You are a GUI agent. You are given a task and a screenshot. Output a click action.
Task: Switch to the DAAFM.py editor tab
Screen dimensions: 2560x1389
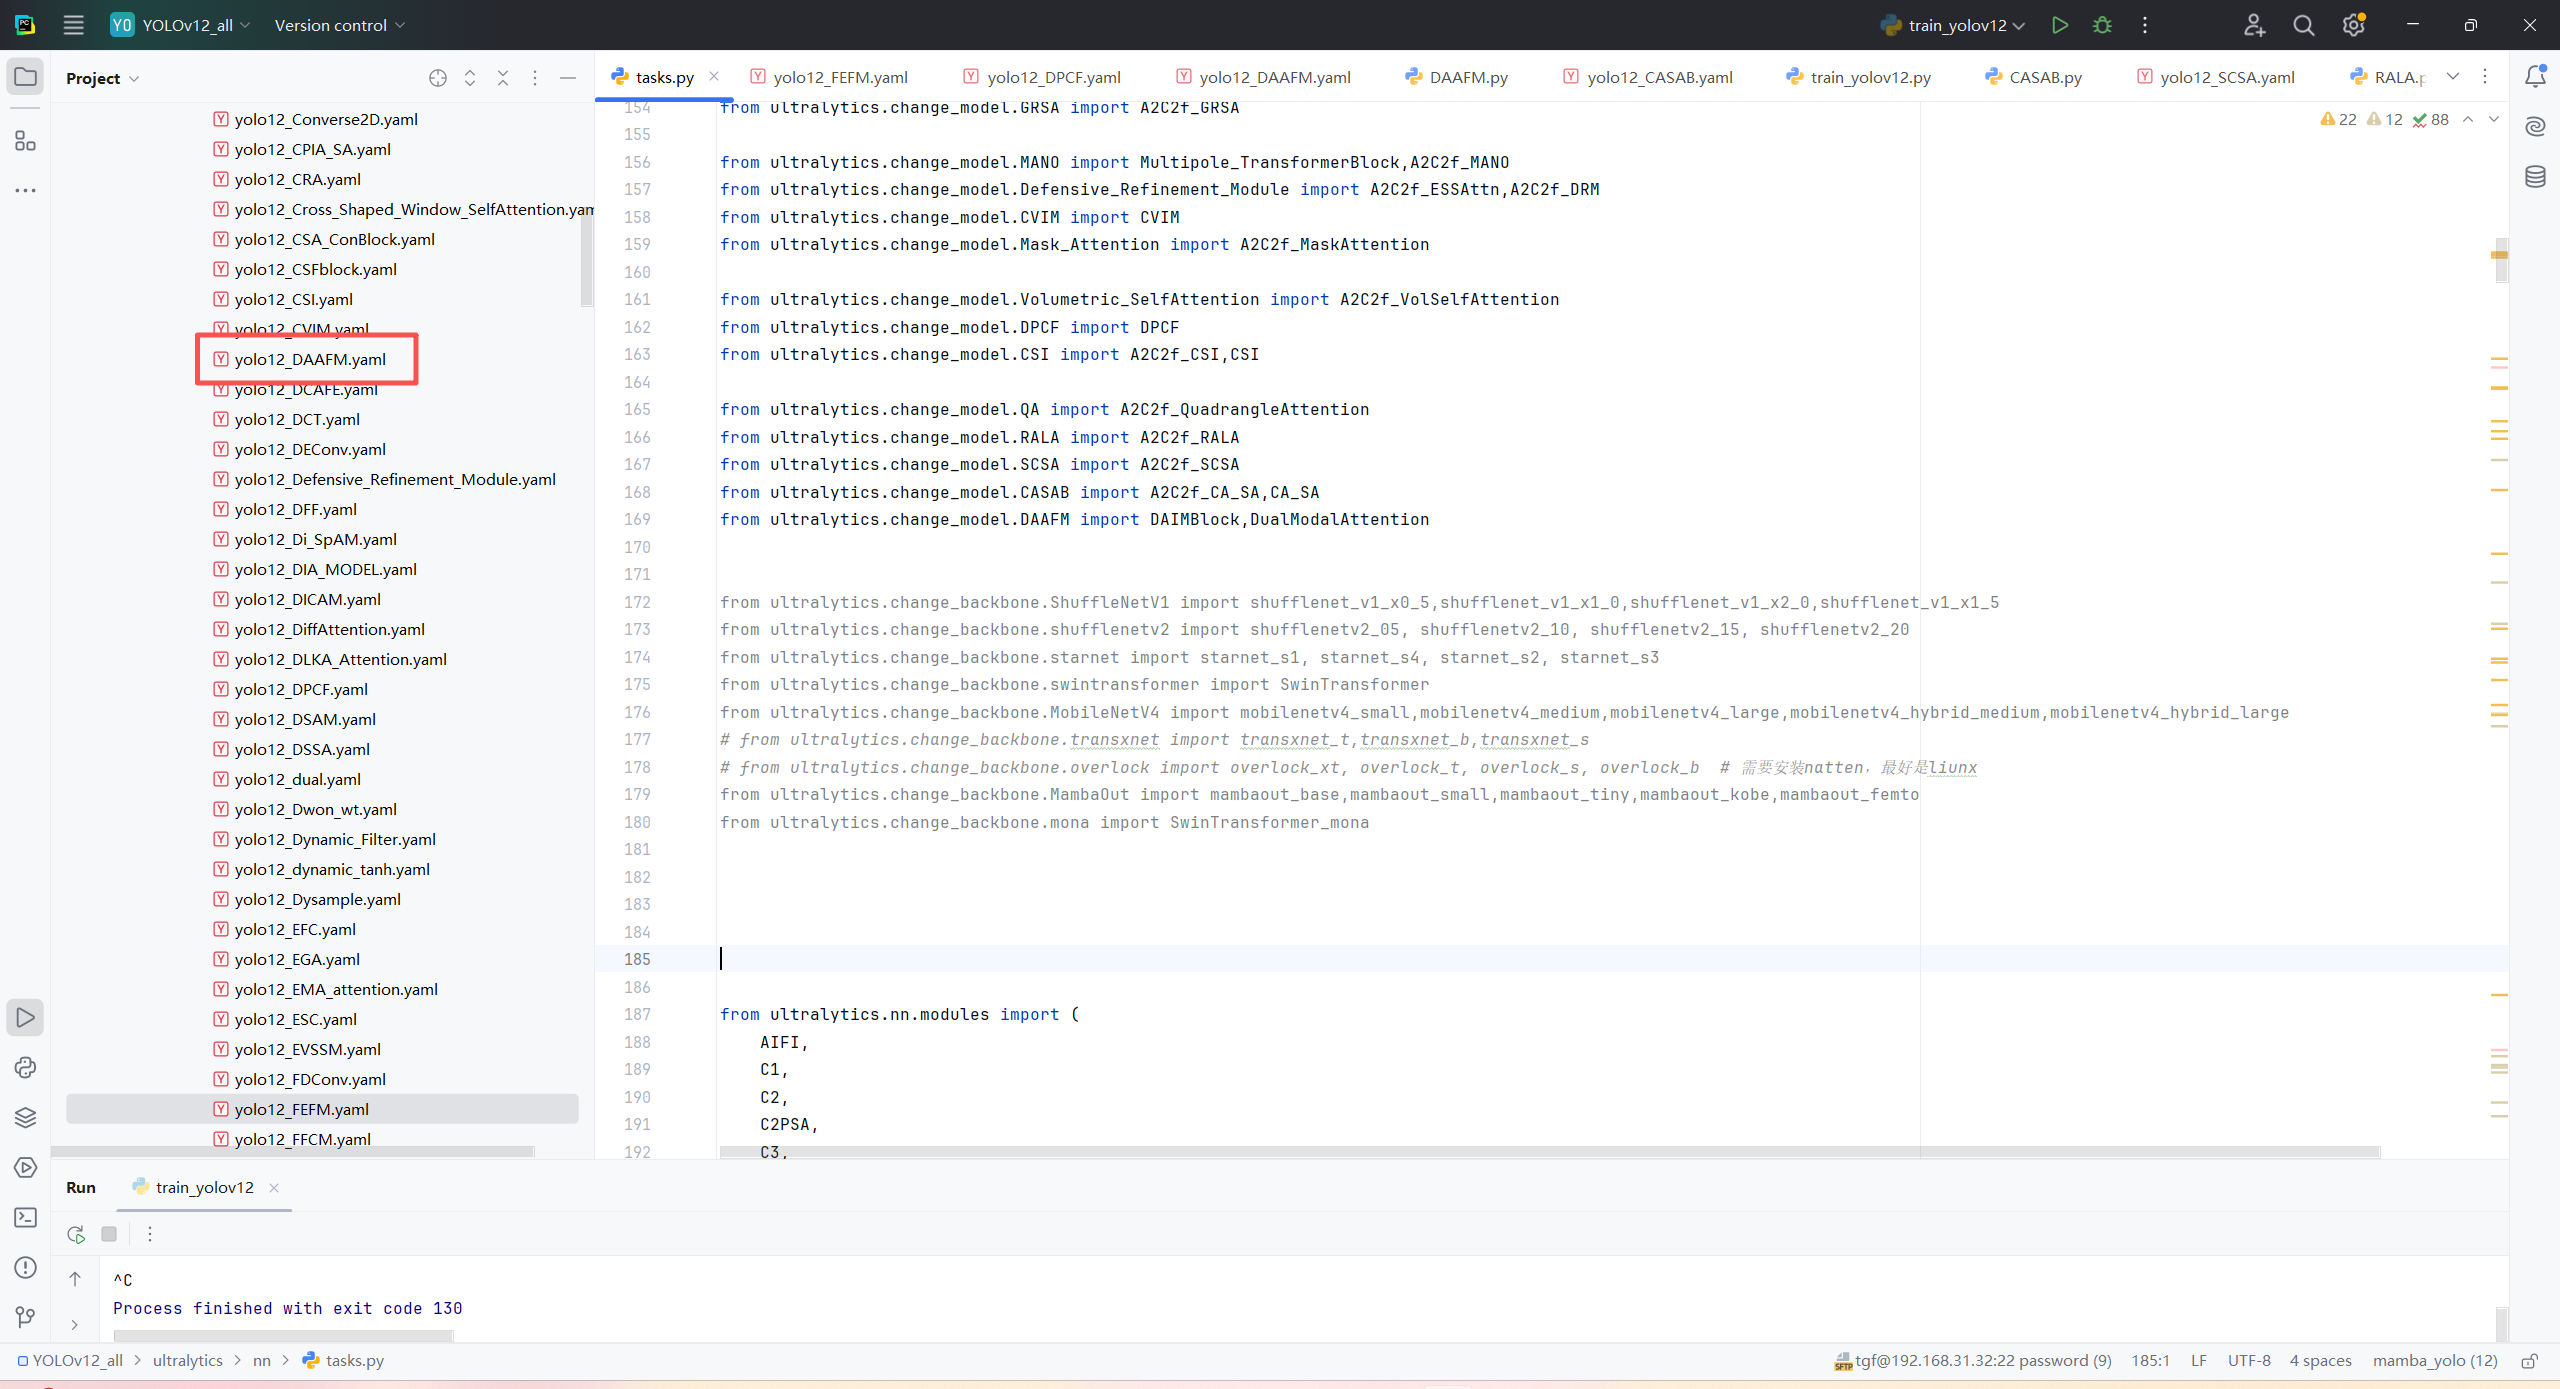click(x=1467, y=77)
